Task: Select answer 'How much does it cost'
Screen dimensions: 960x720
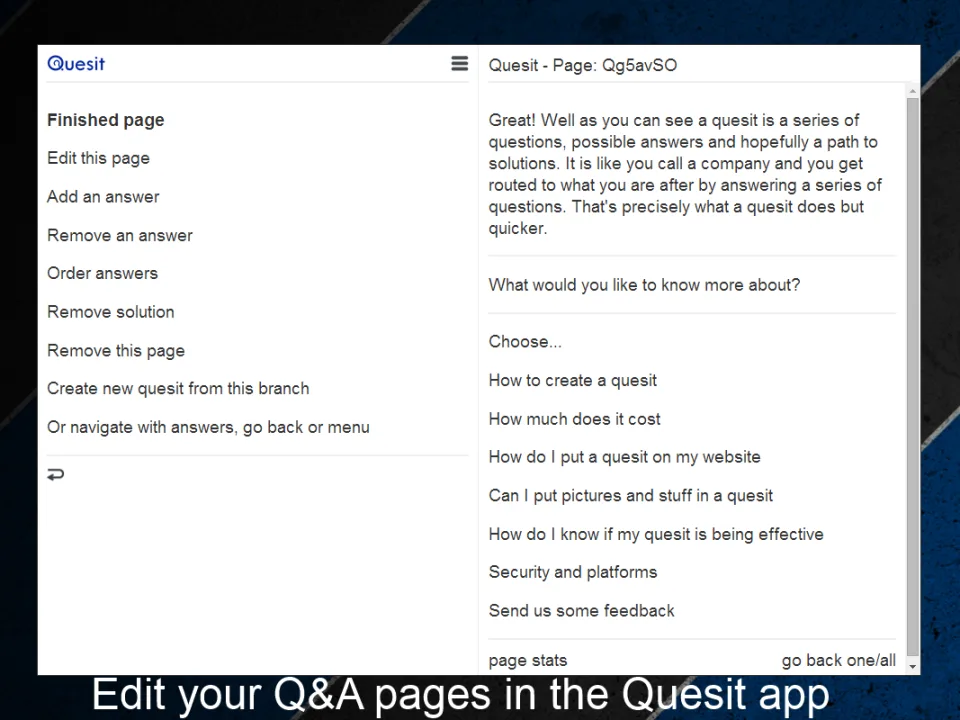Action: point(574,419)
